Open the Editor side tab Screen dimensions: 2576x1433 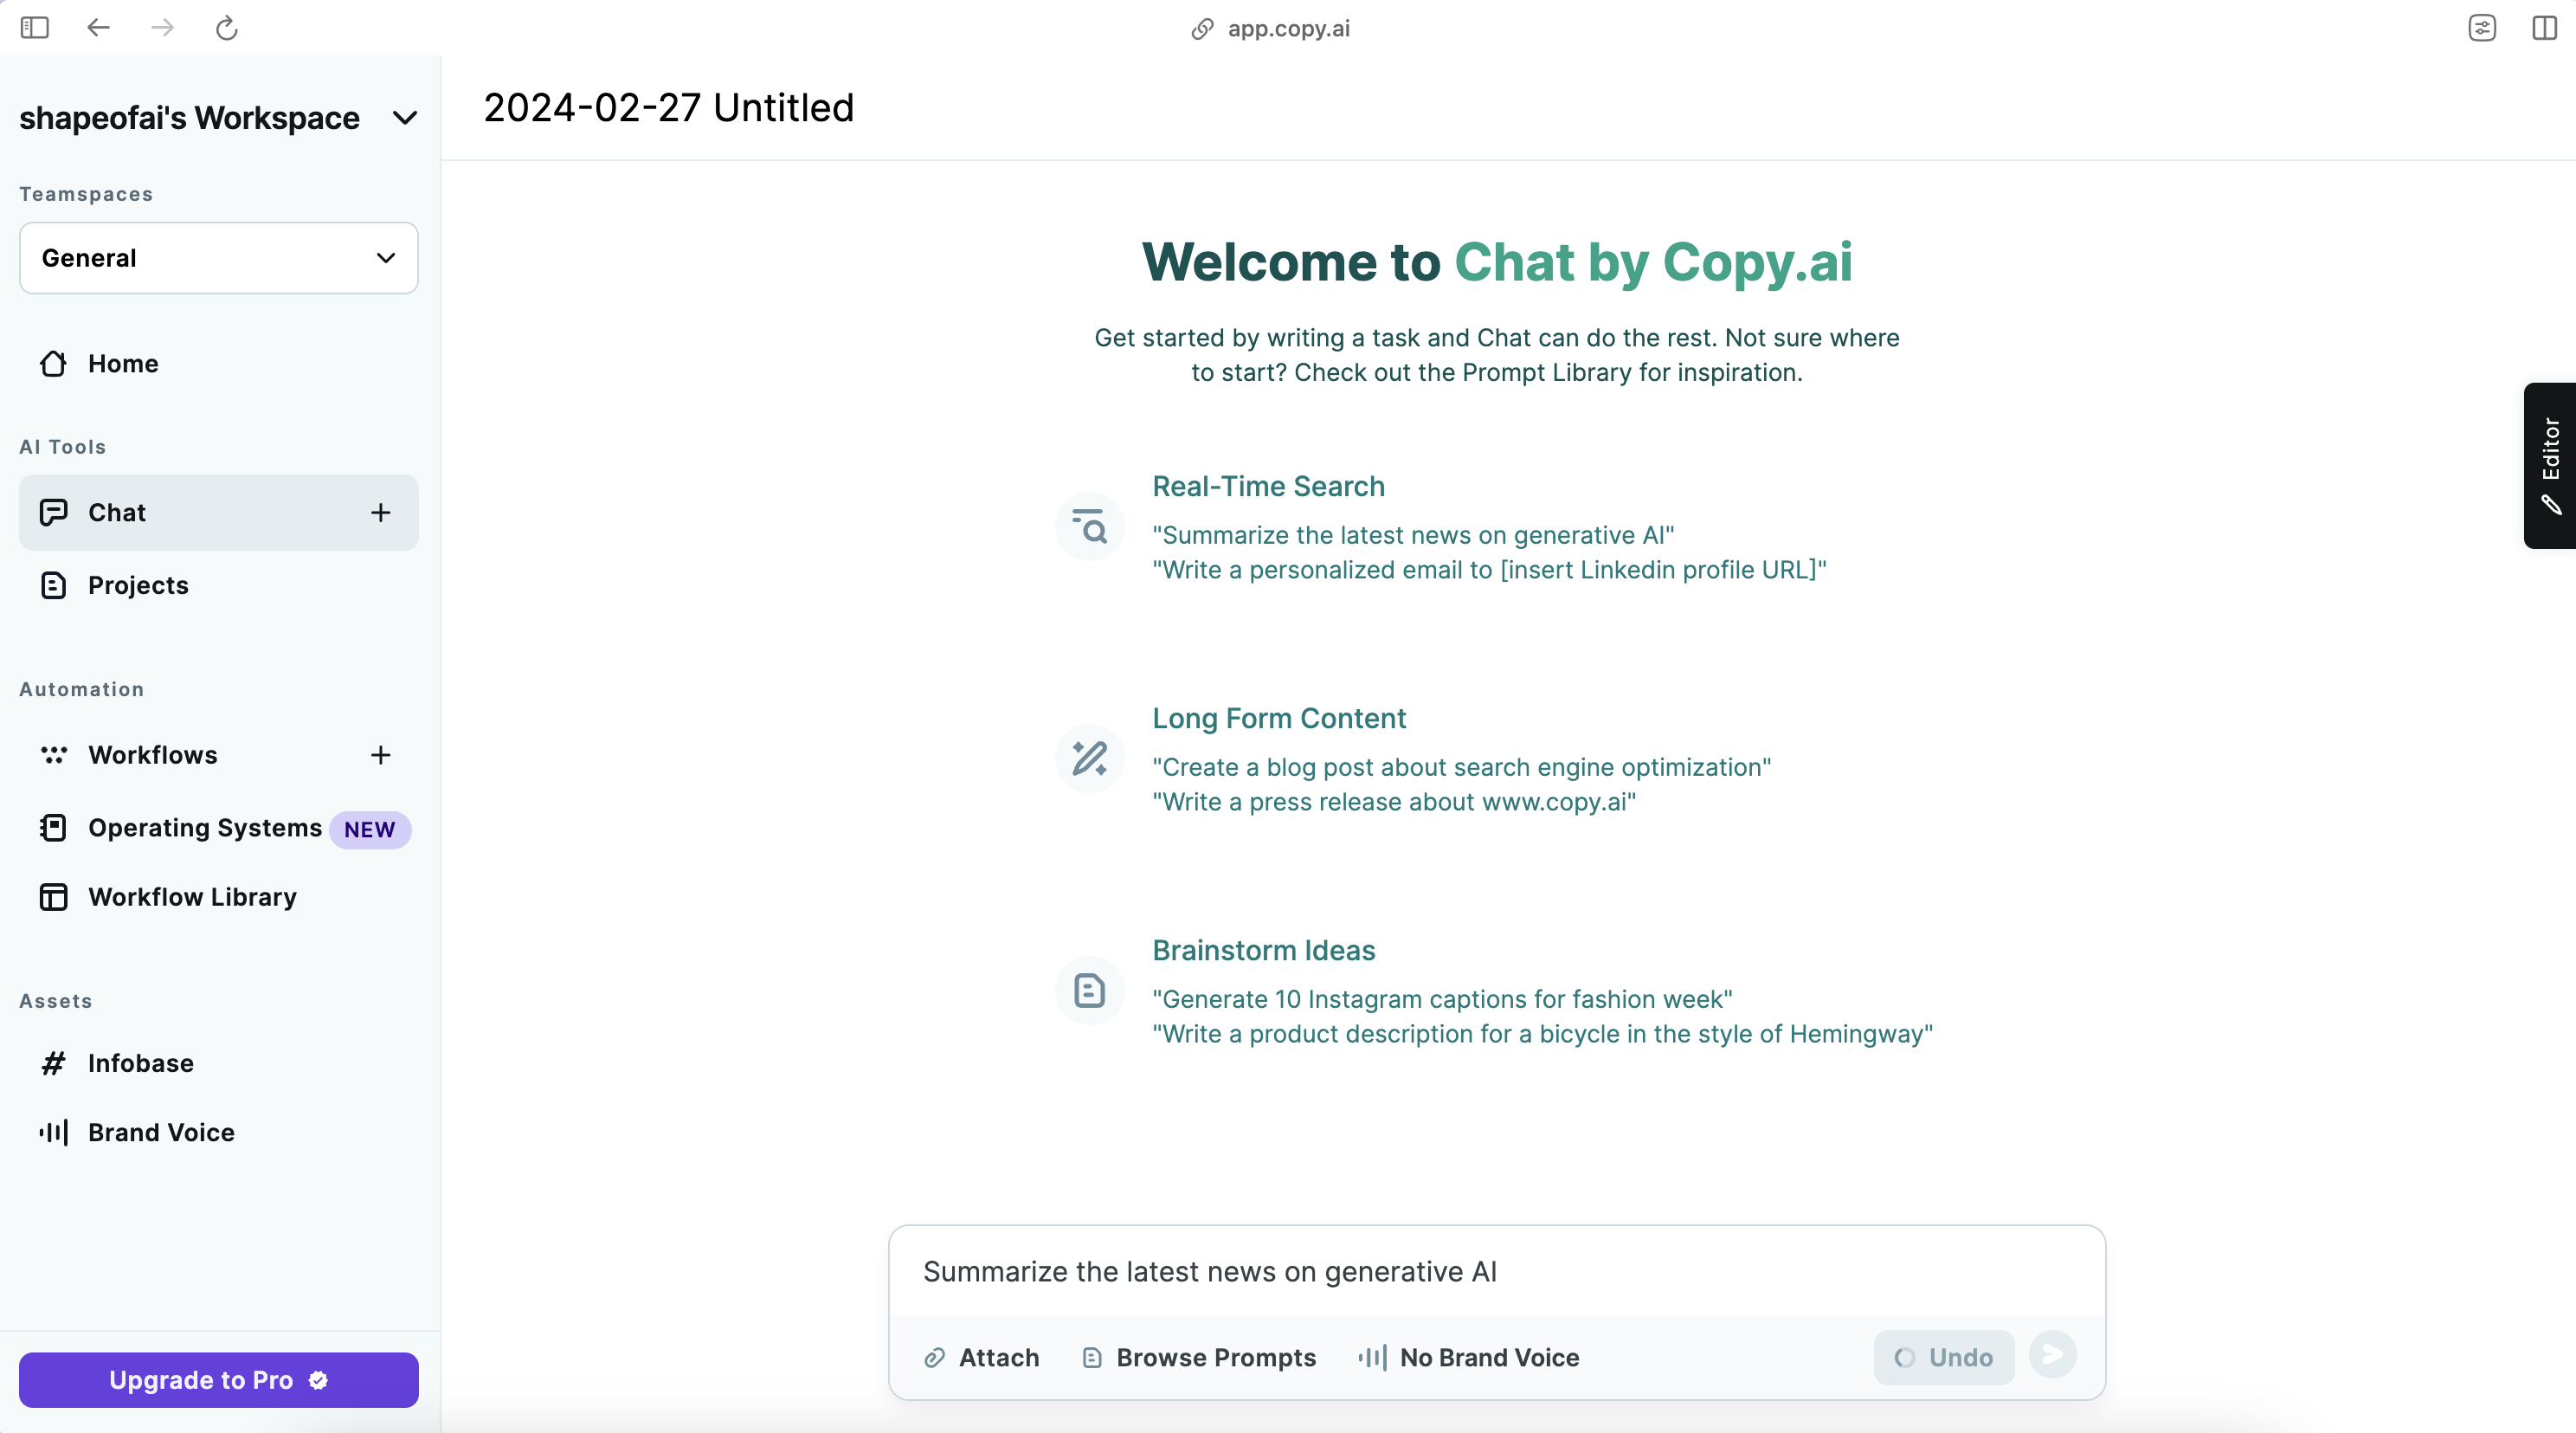click(x=2549, y=466)
